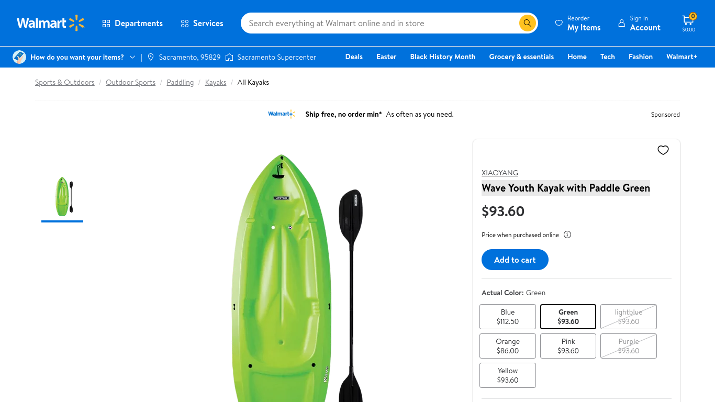Image resolution: width=715 pixels, height=402 pixels.
Task: Open the Services menu
Action: tap(202, 23)
